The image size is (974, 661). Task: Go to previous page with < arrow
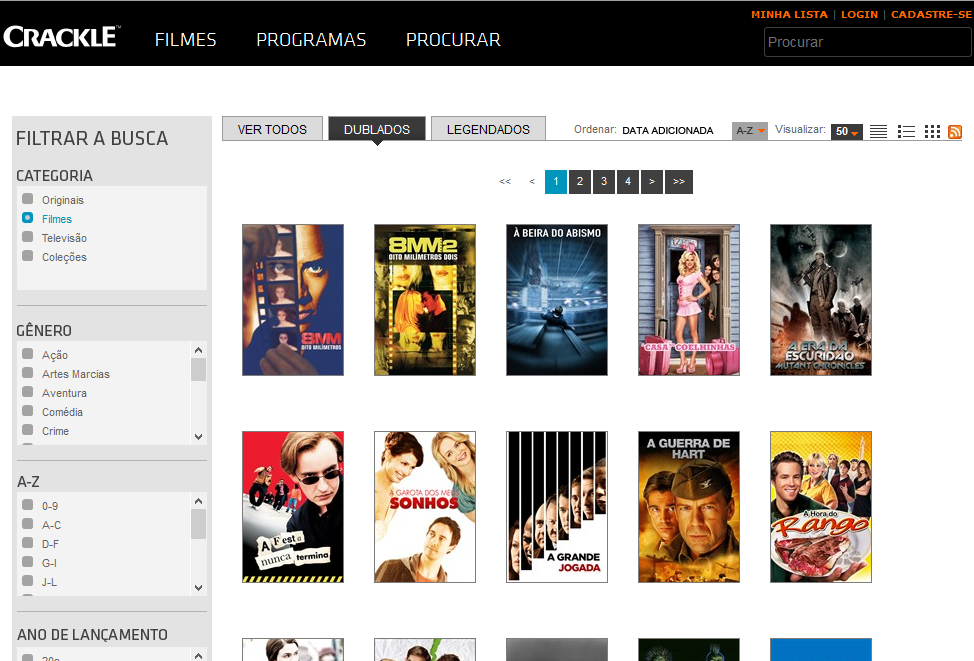[x=532, y=181]
